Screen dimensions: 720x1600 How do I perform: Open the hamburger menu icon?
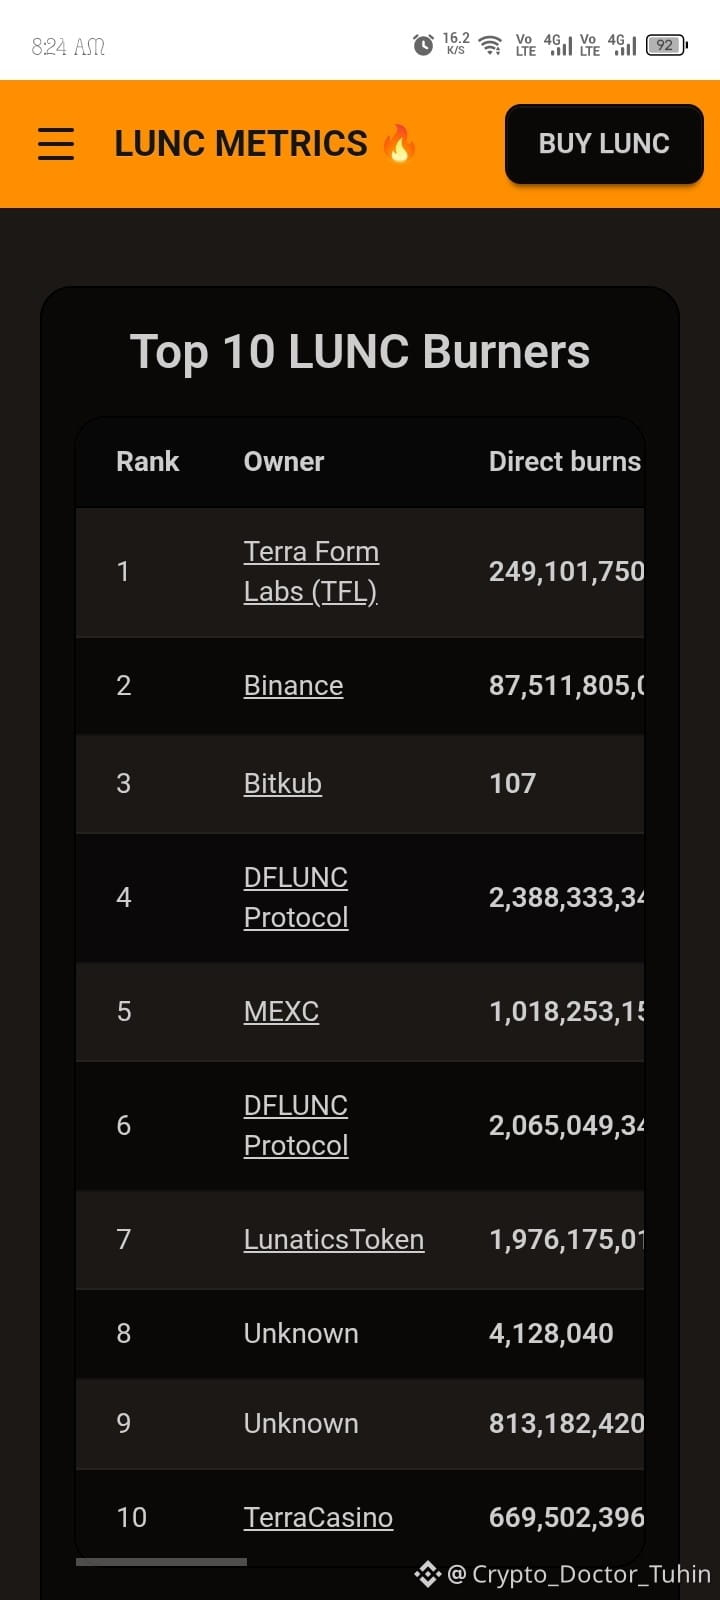56,144
